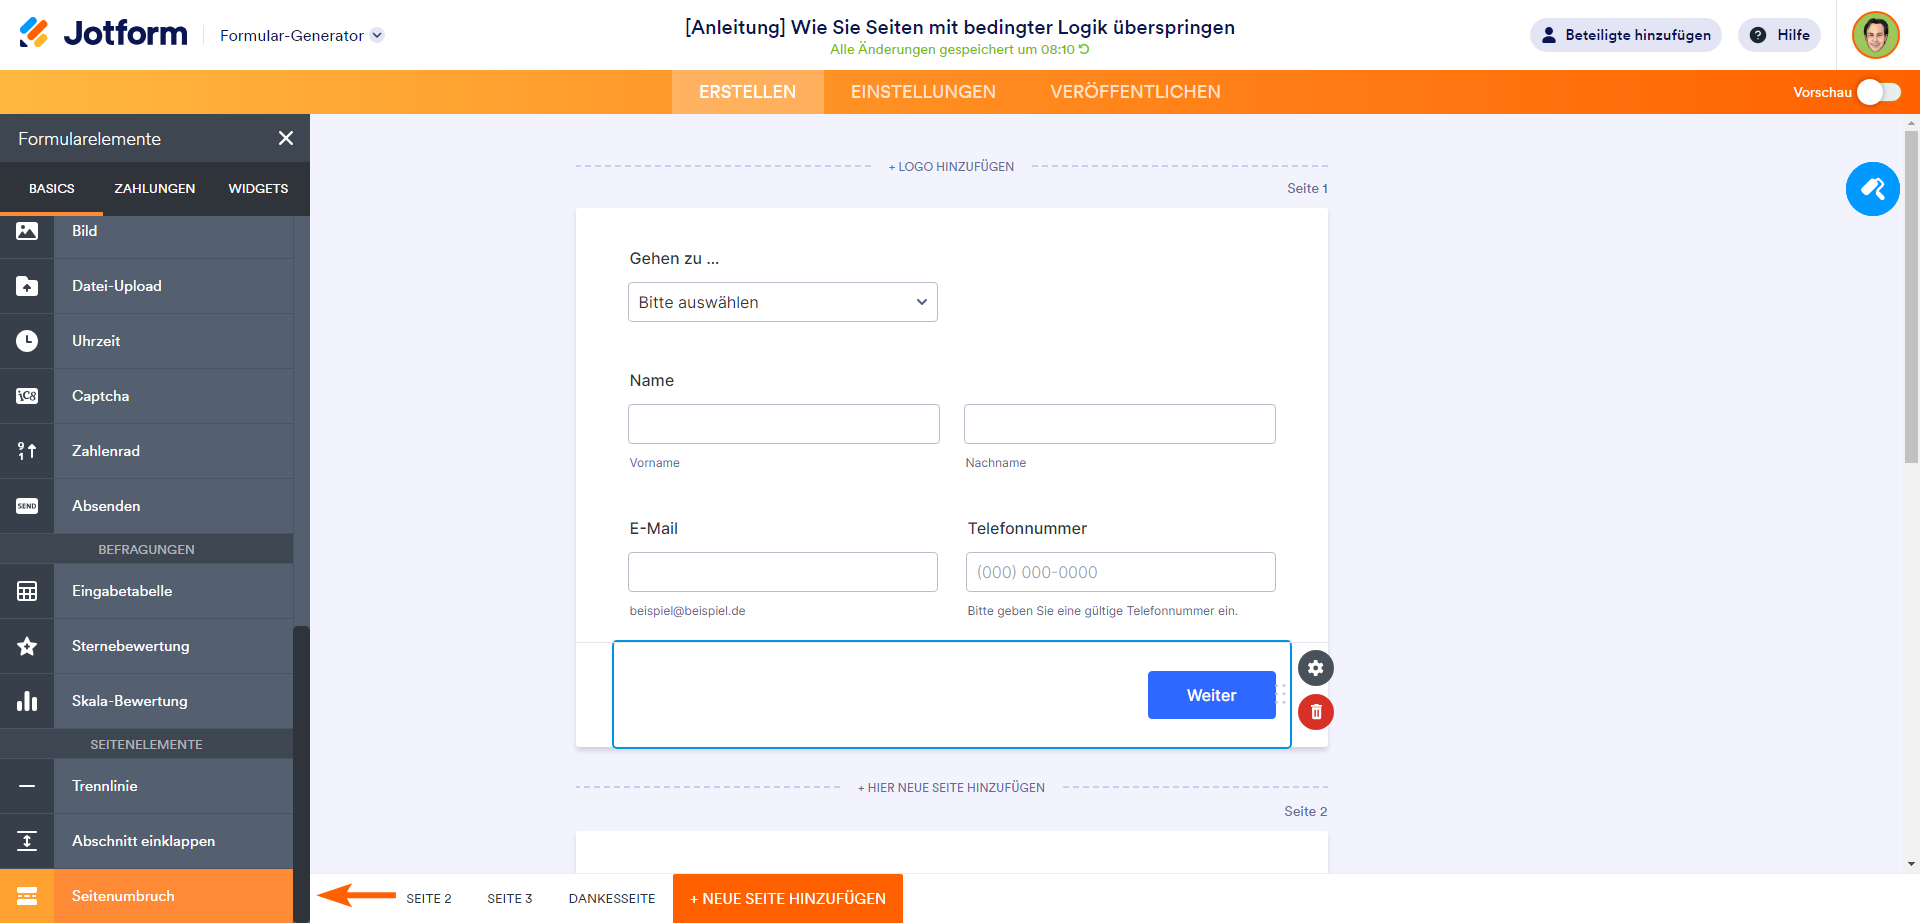The height and width of the screenshot is (923, 1920).
Task: Toggle the Vorschau preview switch
Action: coord(1878,92)
